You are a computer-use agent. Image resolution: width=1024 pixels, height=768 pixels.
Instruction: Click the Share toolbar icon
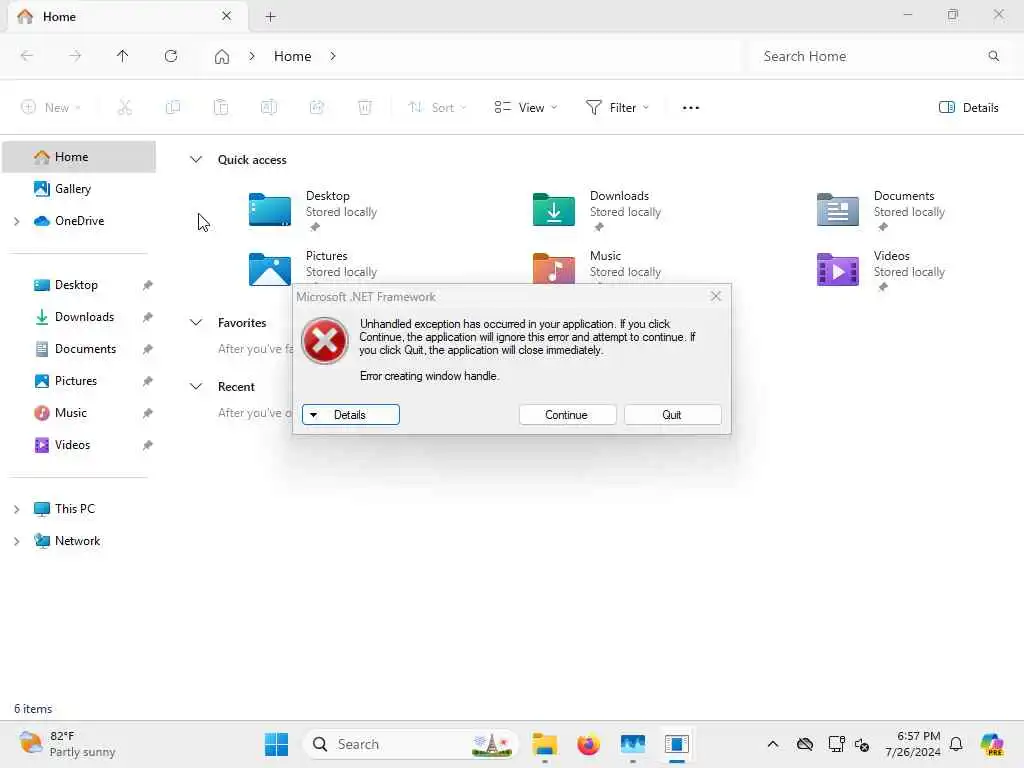click(317, 108)
